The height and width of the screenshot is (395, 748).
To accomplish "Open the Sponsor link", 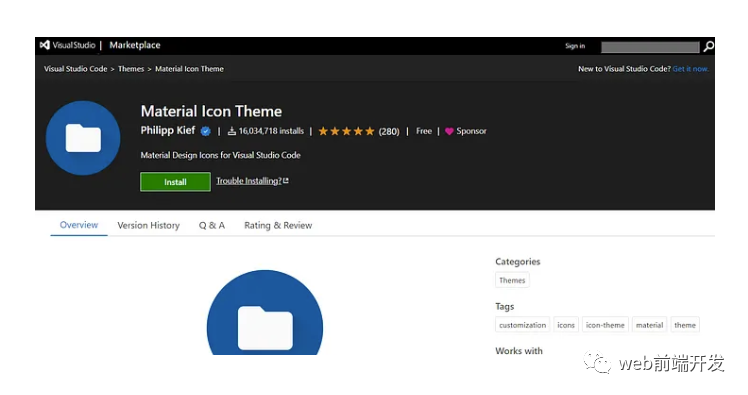I will pos(471,131).
